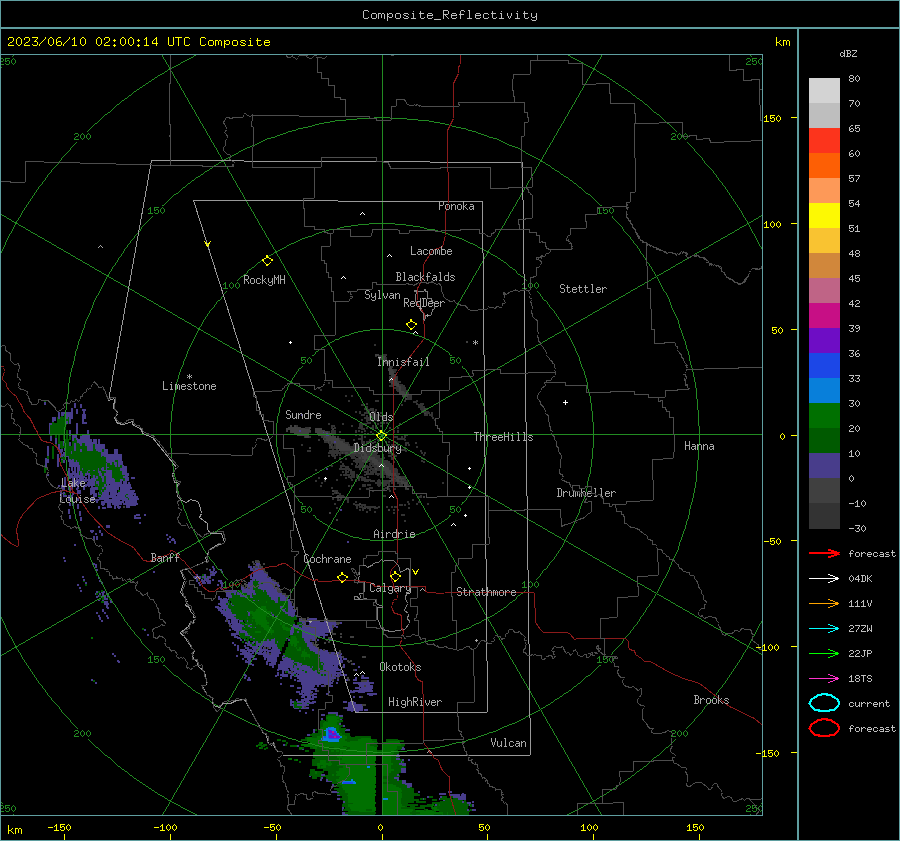Click the Lake Louise label

(x=77, y=491)
